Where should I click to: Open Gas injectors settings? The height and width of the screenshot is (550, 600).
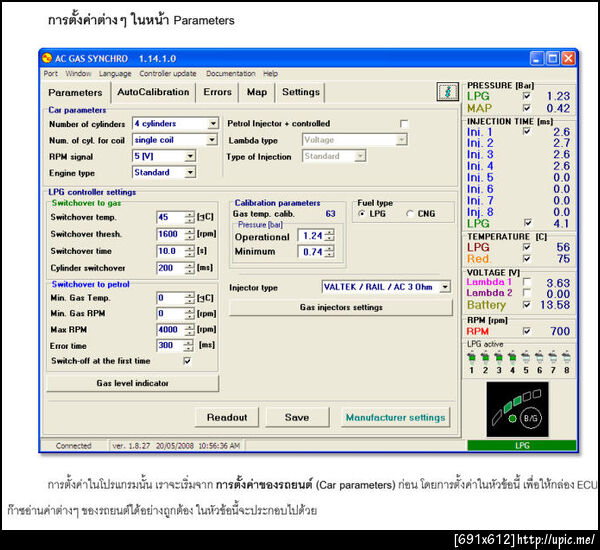click(341, 307)
